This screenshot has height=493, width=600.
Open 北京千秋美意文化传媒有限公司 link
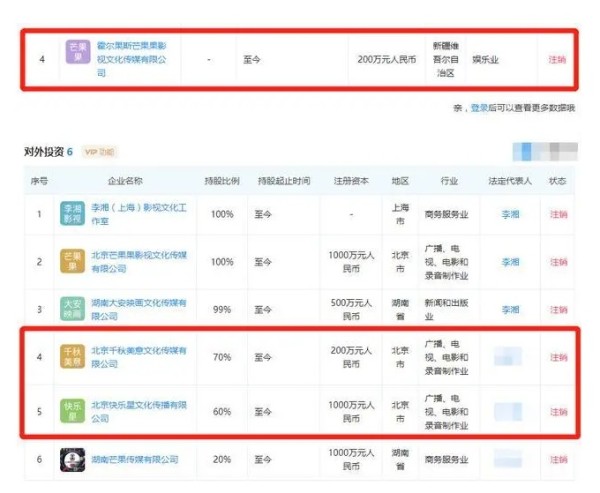pyautogui.click(x=139, y=357)
